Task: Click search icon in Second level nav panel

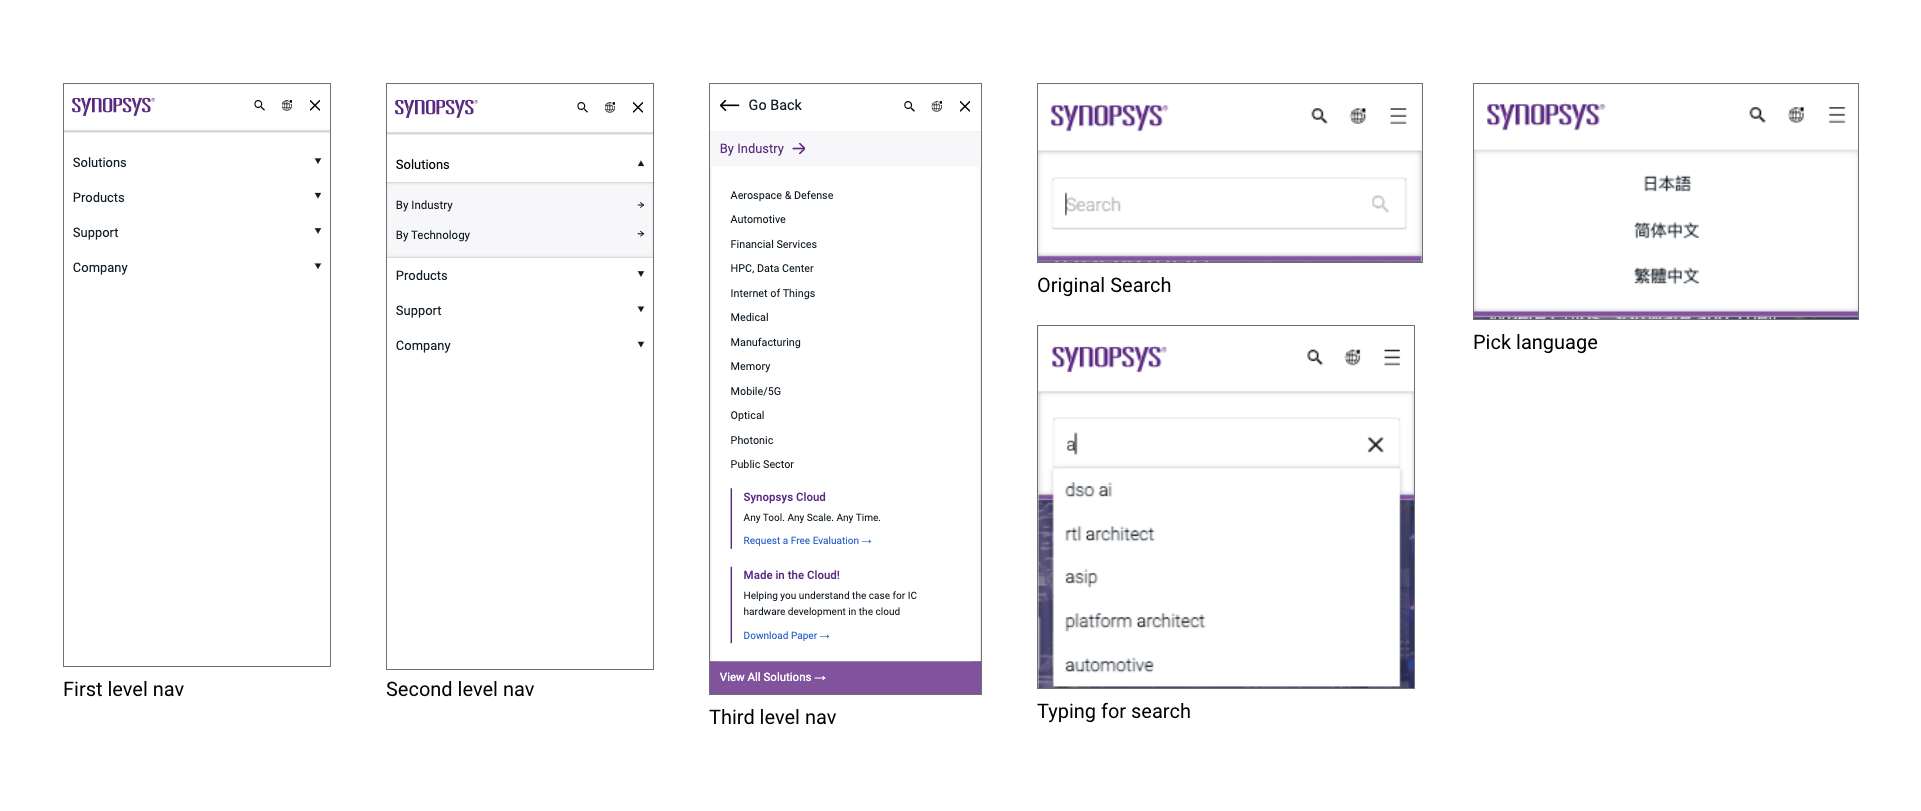Action: pyautogui.click(x=582, y=107)
